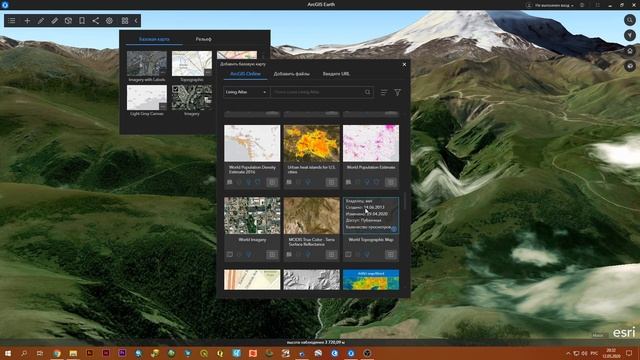Select World Population Density Estimate 2016 thumbnail
Screen dimensions: 640x360
click(x=252, y=143)
